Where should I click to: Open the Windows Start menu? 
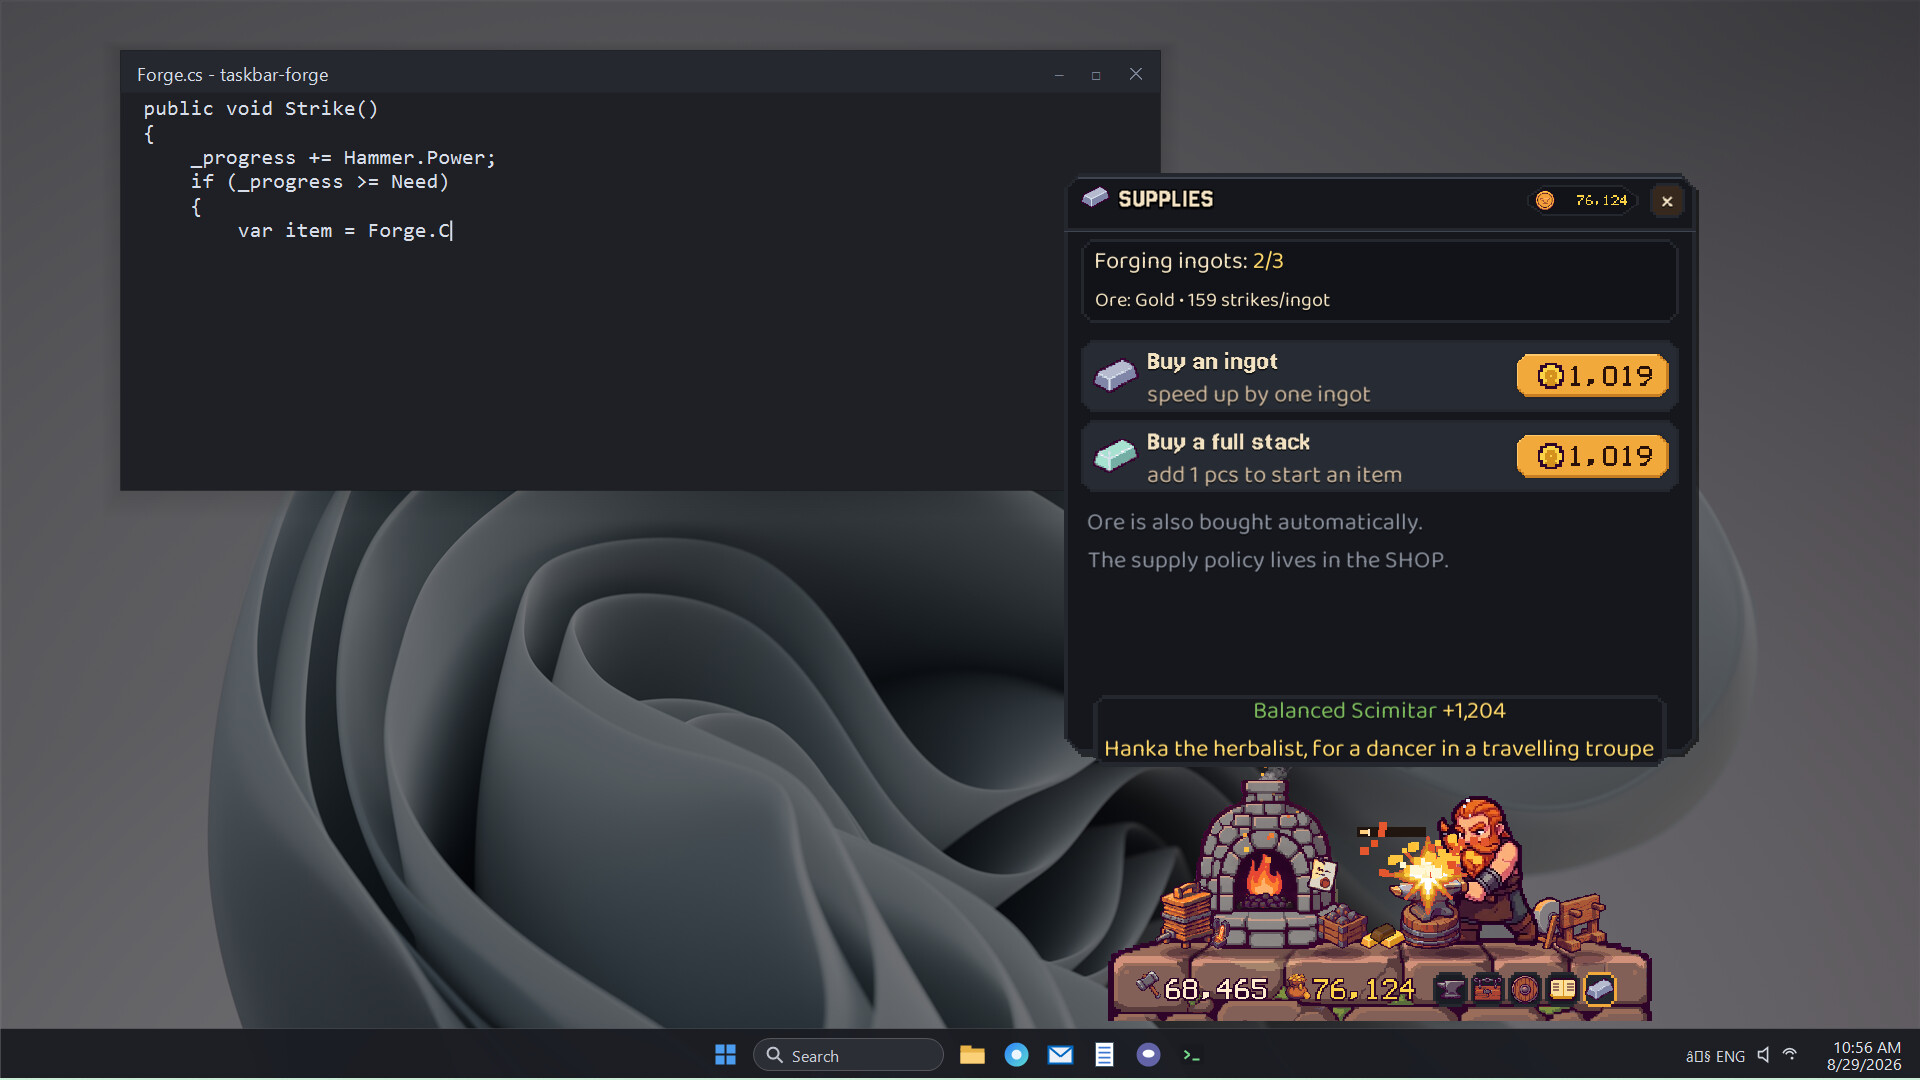pyautogui.click(x=725, y=1055)
